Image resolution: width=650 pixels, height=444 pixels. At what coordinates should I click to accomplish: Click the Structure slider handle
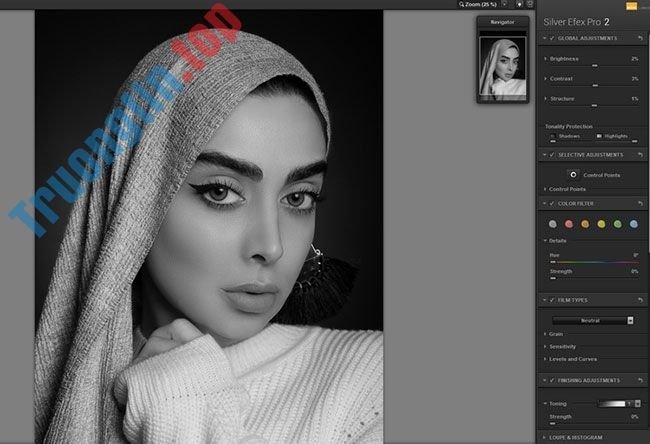coord(594,105)
